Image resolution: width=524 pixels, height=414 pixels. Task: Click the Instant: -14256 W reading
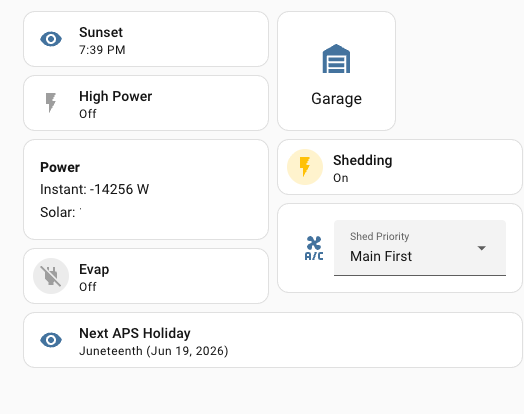(x=95, y=189)
